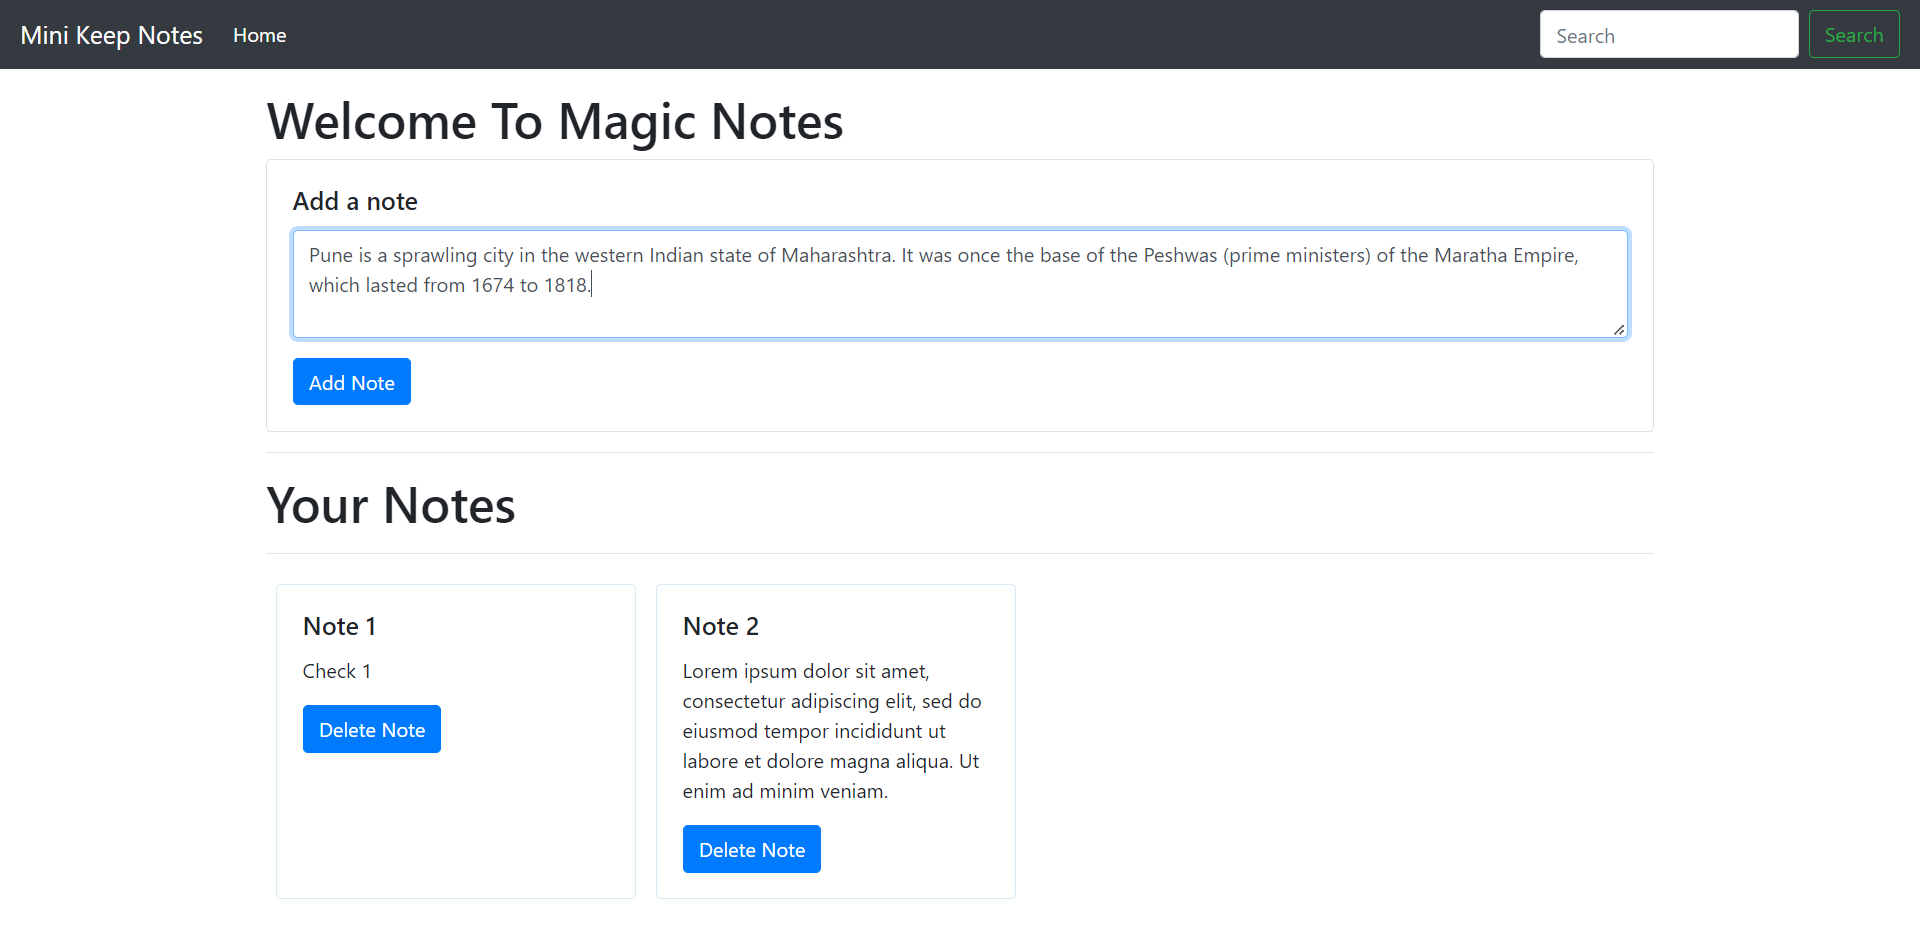Click the Mini Keep Notes brand link

(111, 35)
